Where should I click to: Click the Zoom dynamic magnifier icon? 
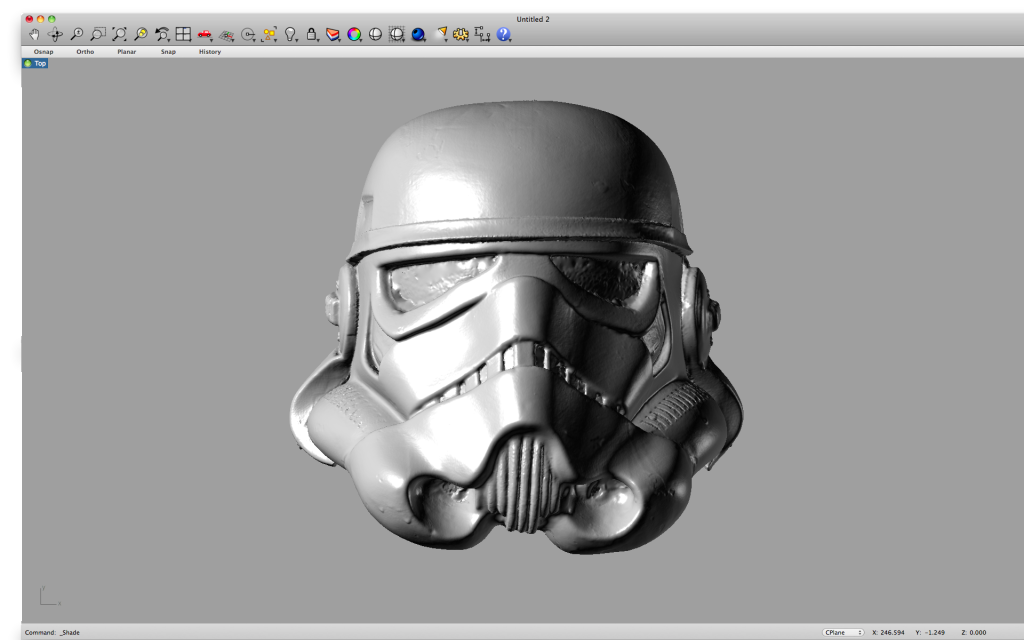pos(77,34)
